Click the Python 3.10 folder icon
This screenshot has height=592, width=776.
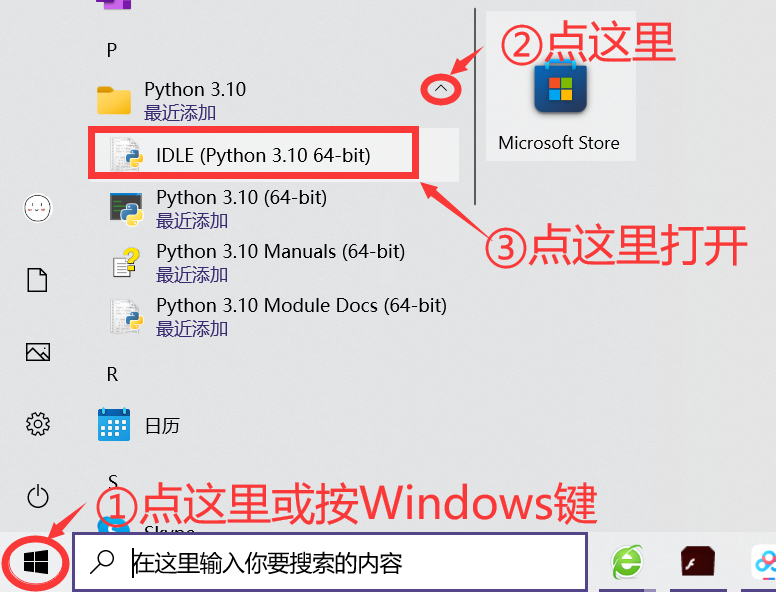click(114, 100)
